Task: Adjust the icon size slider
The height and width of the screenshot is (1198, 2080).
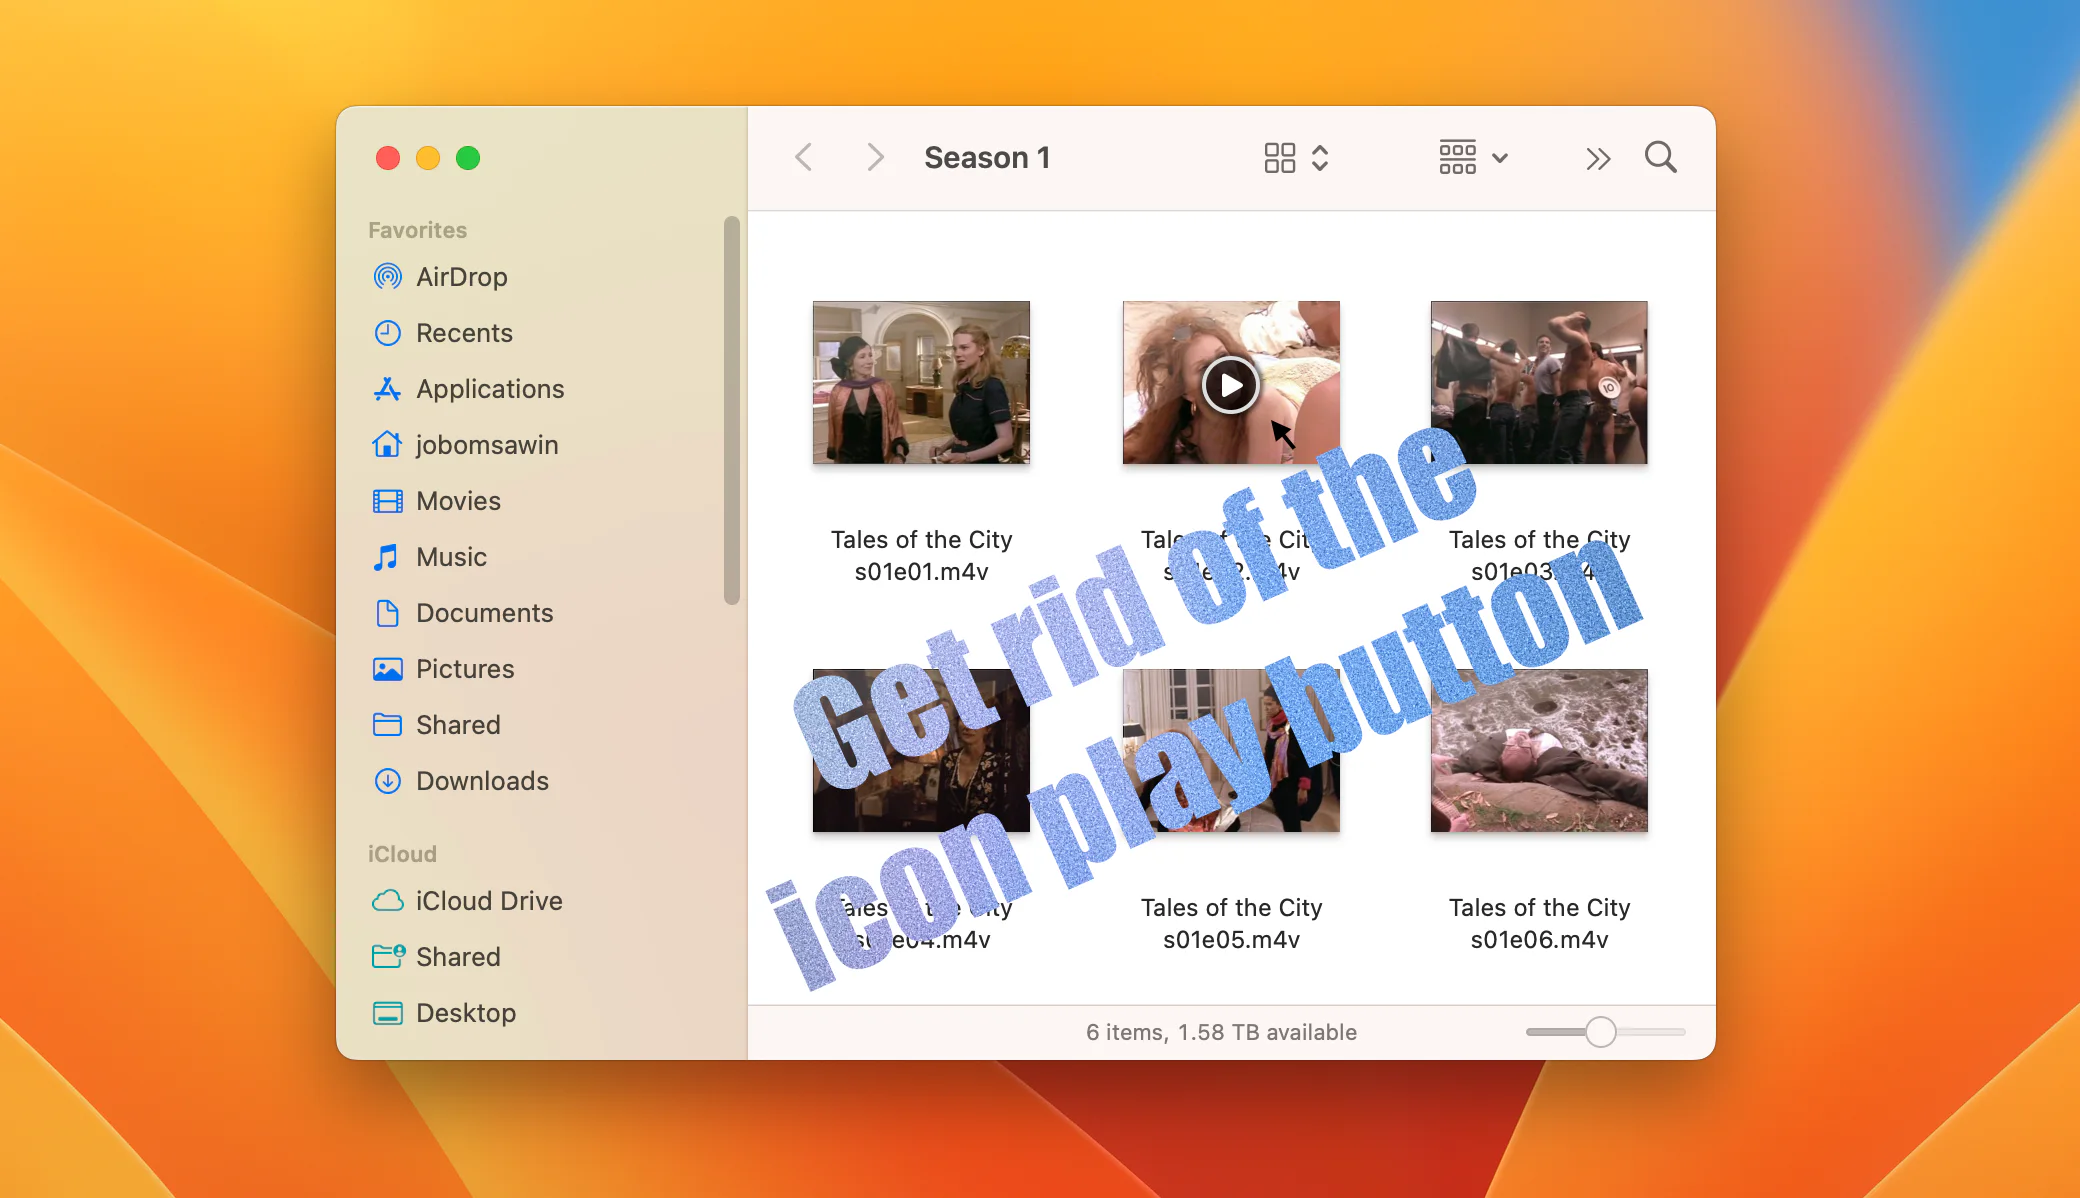Action: pos(1601,1031)
